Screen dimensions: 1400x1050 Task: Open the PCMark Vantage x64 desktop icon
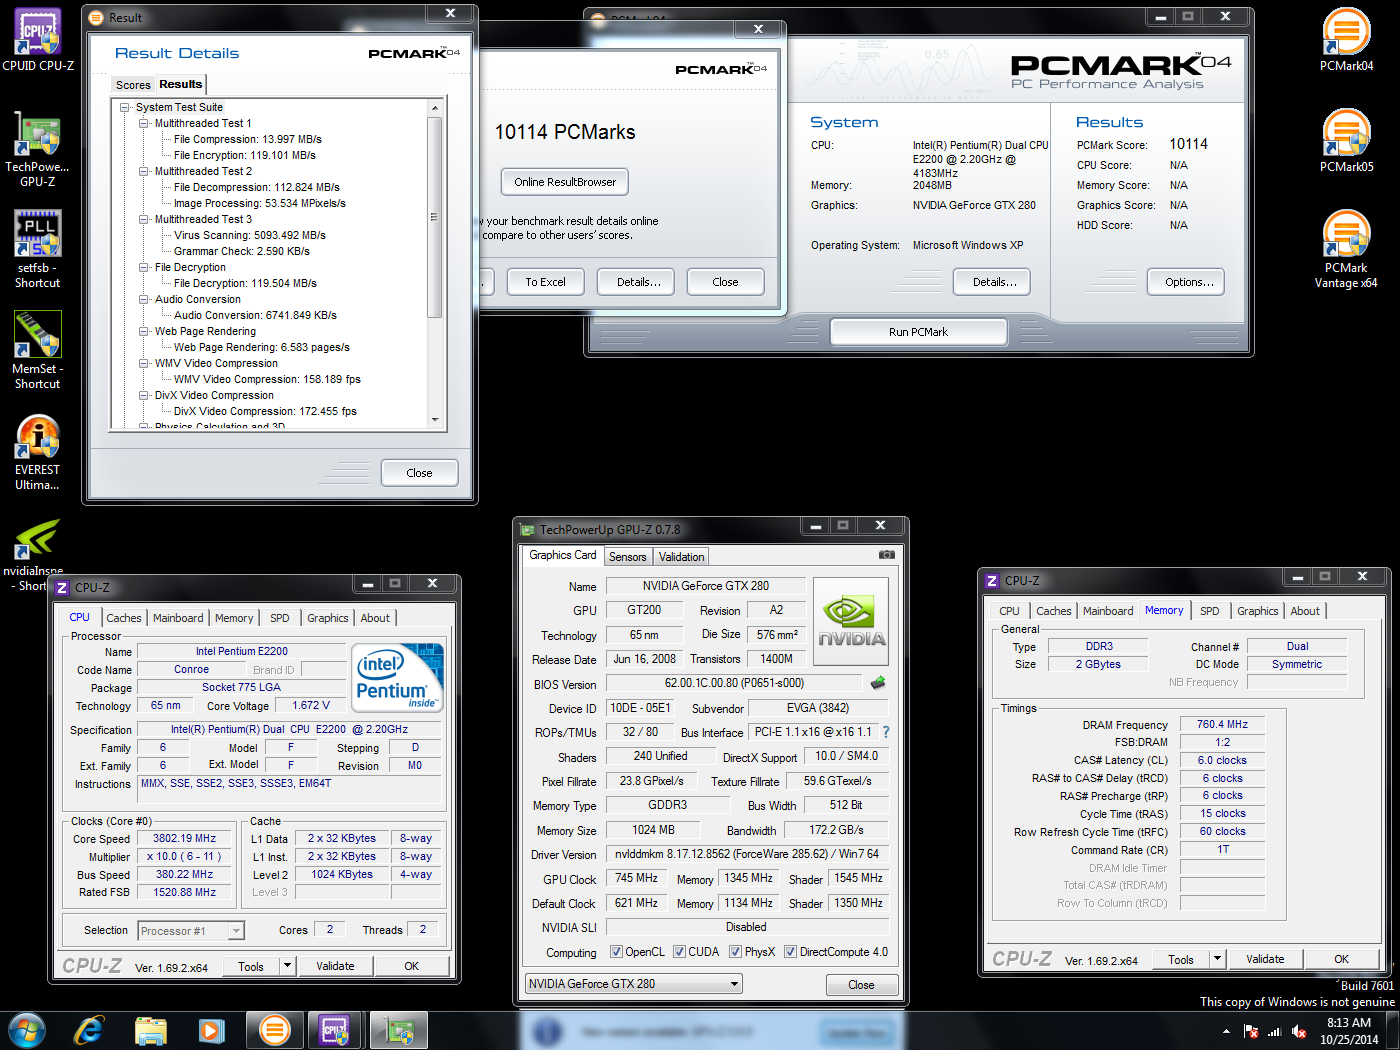coord(1346,249)
